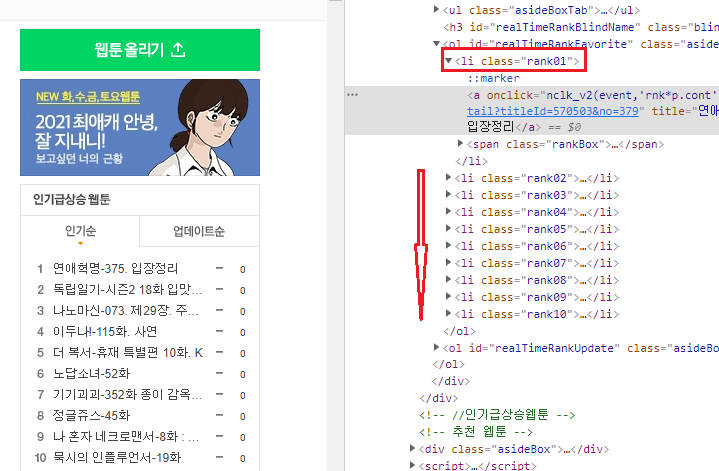Open ranked webtoon 독립일기-시즌2 18화
This screenshot has width=719, height=471.
tap(127, 289)
